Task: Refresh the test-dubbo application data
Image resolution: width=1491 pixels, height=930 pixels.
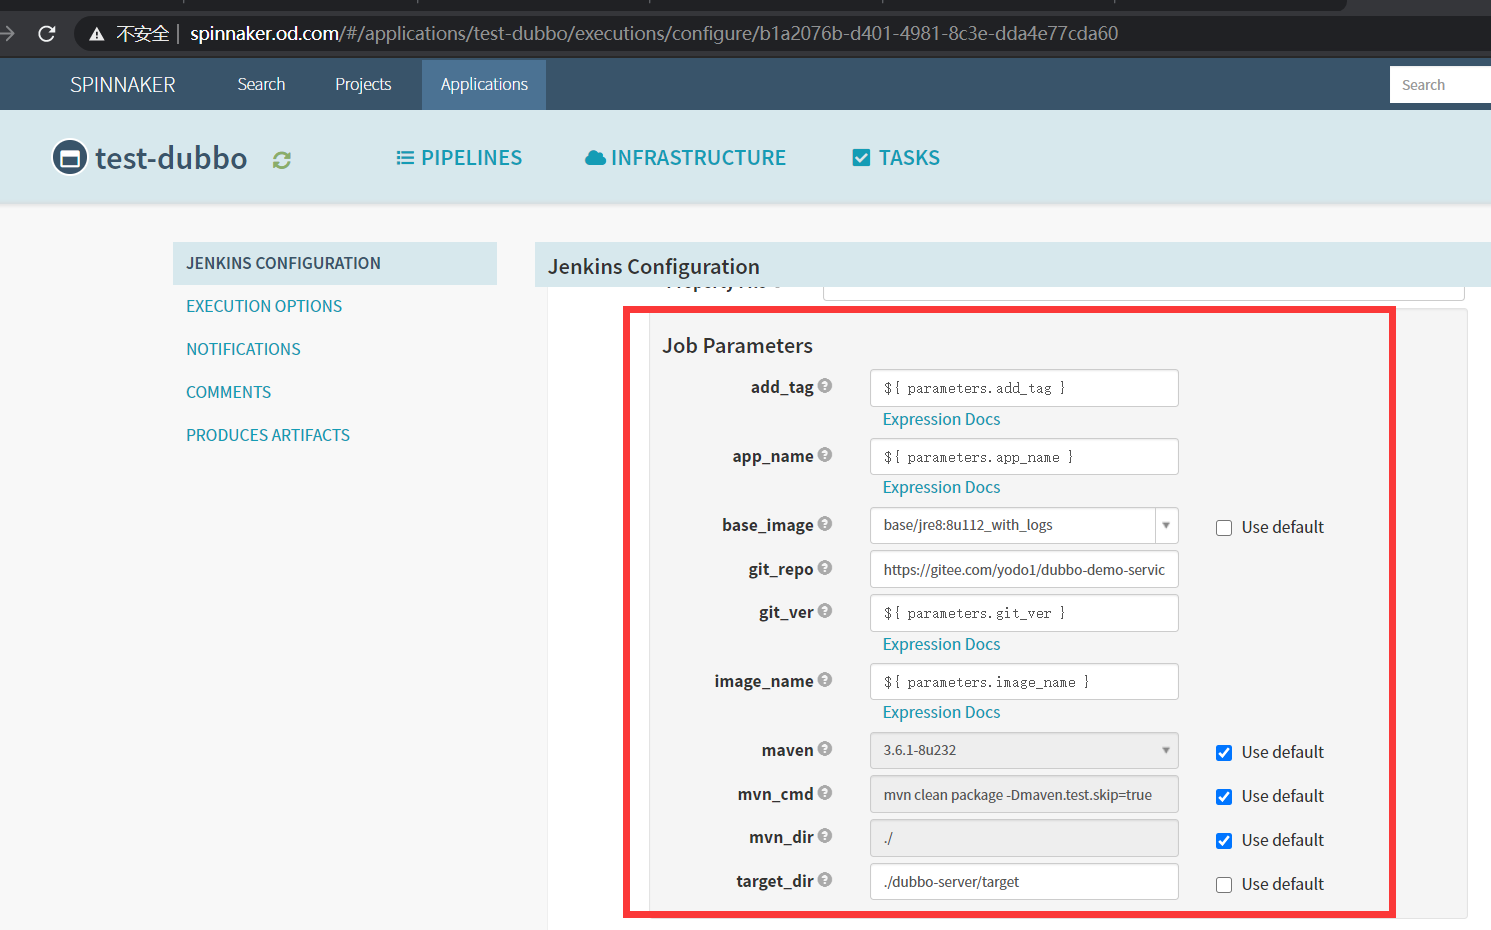Action: [x=282, y=160]
